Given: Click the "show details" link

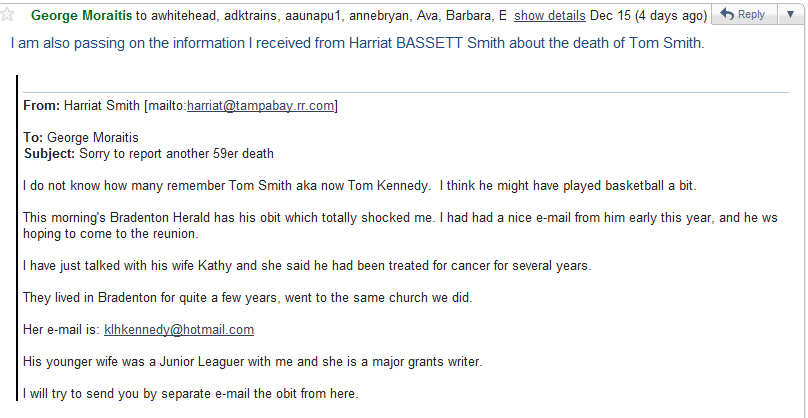Looking at the screenshot, I should tap(549, 16).
